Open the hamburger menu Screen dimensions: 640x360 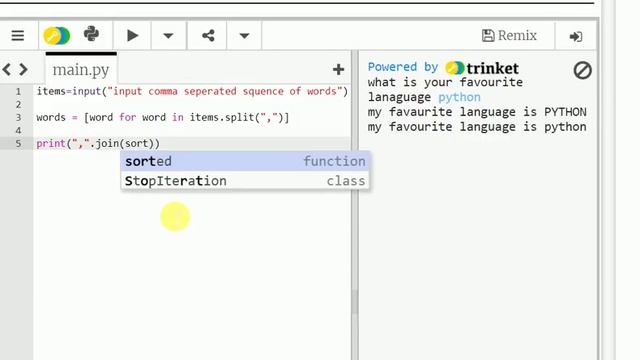[x=18, y=36]
